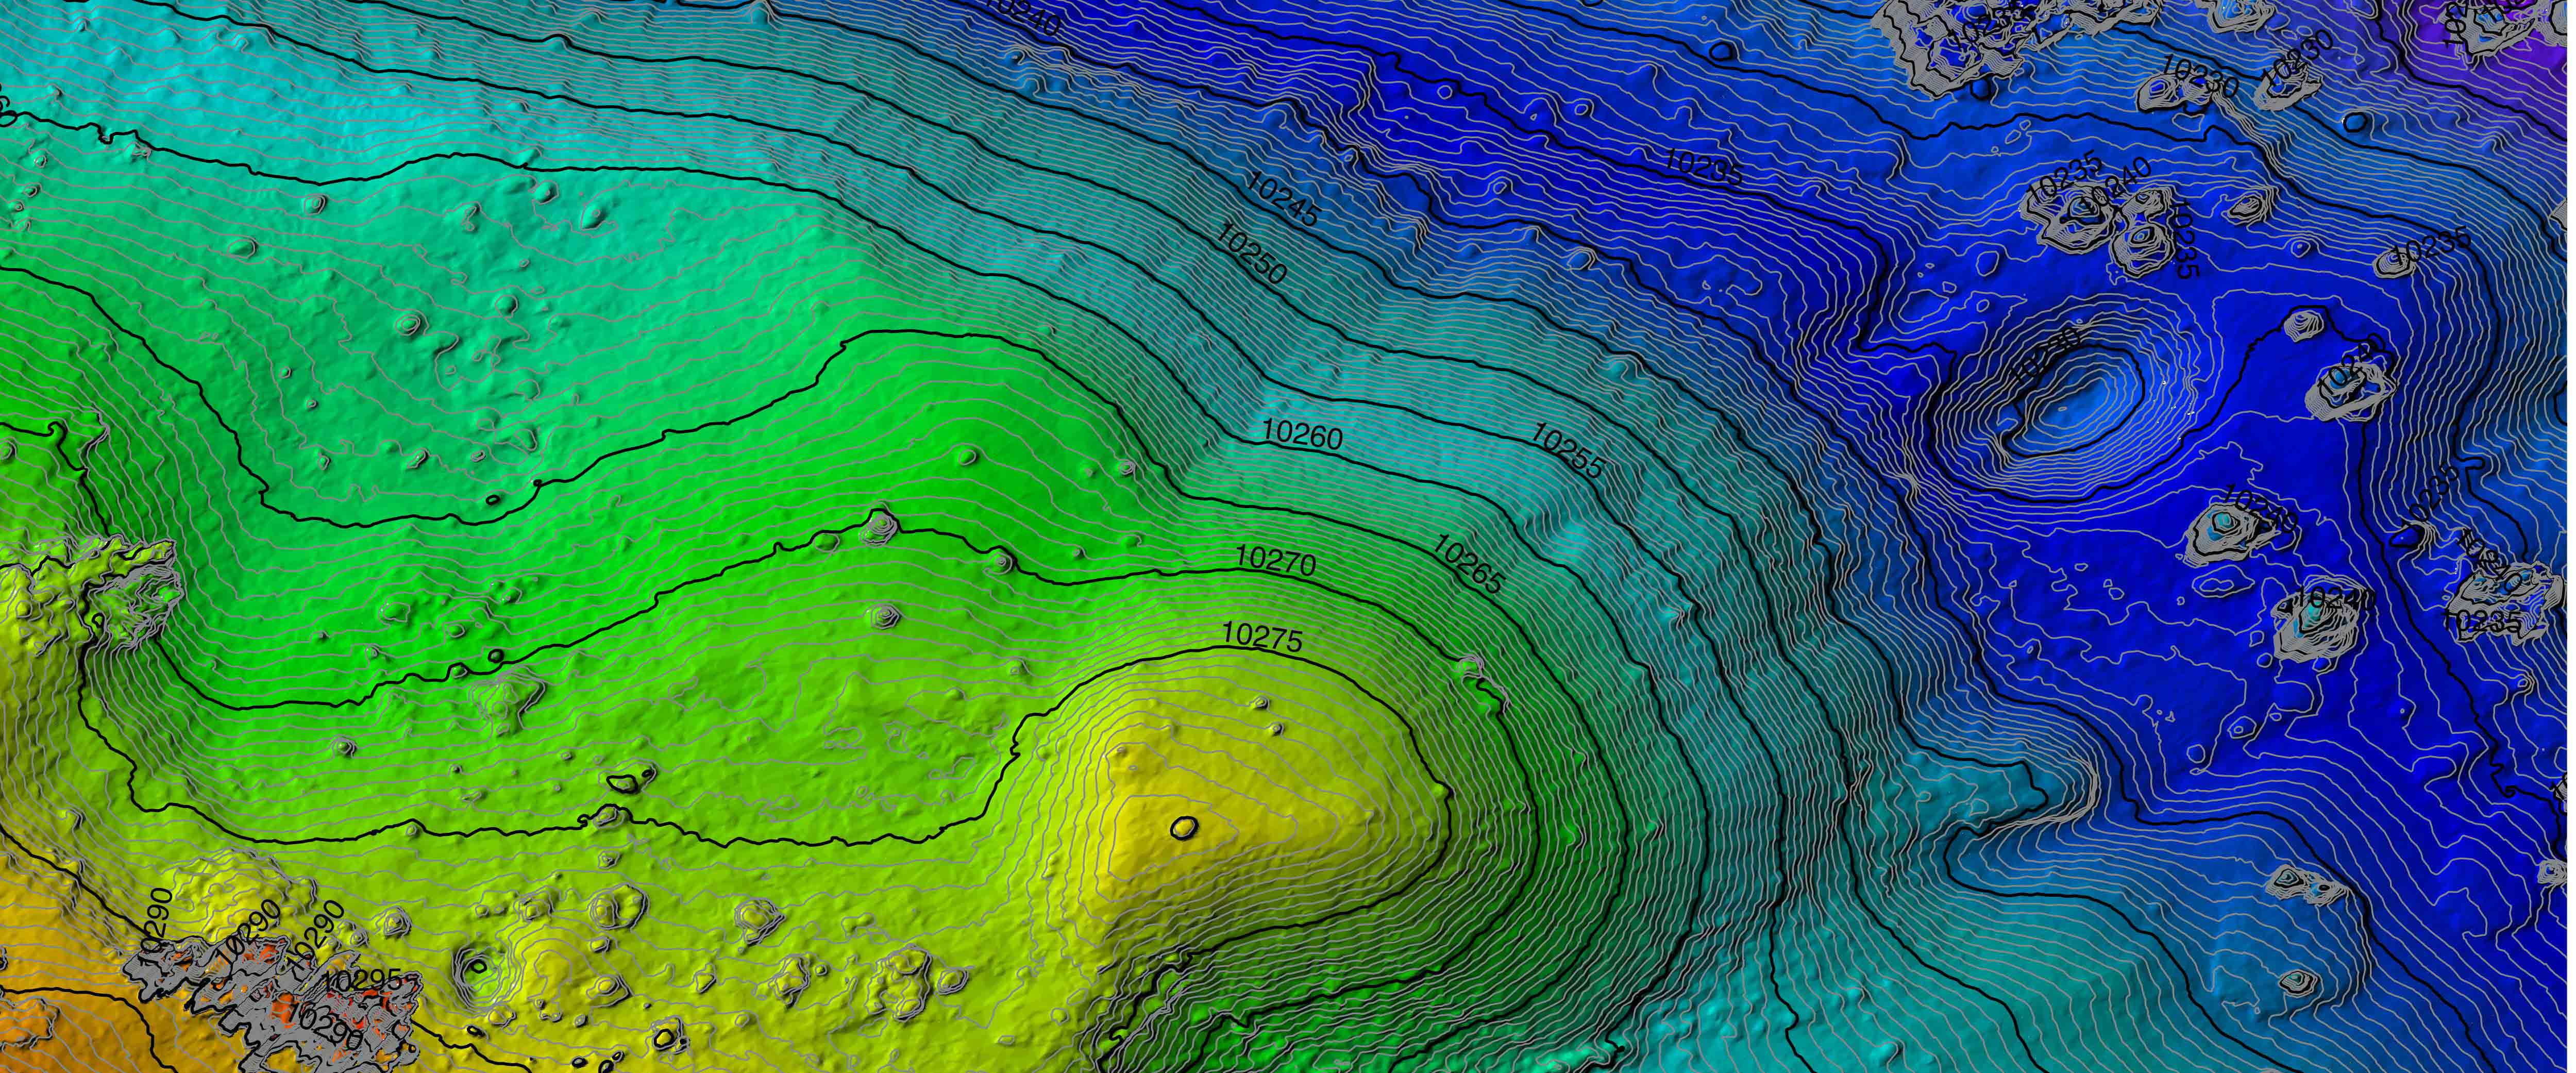Click the 10270 contour label
The image size is (2576, 1073).
[x=1276, y=560]
